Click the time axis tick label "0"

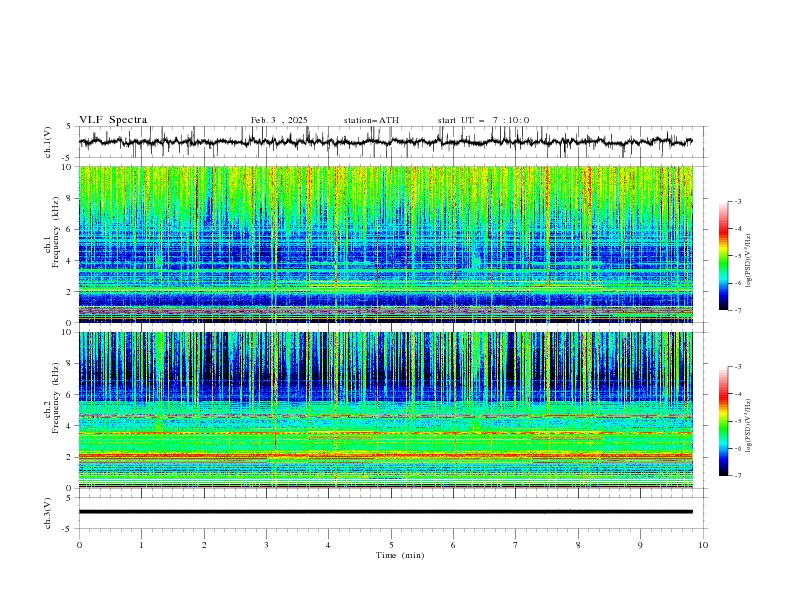tap(79, 545)
